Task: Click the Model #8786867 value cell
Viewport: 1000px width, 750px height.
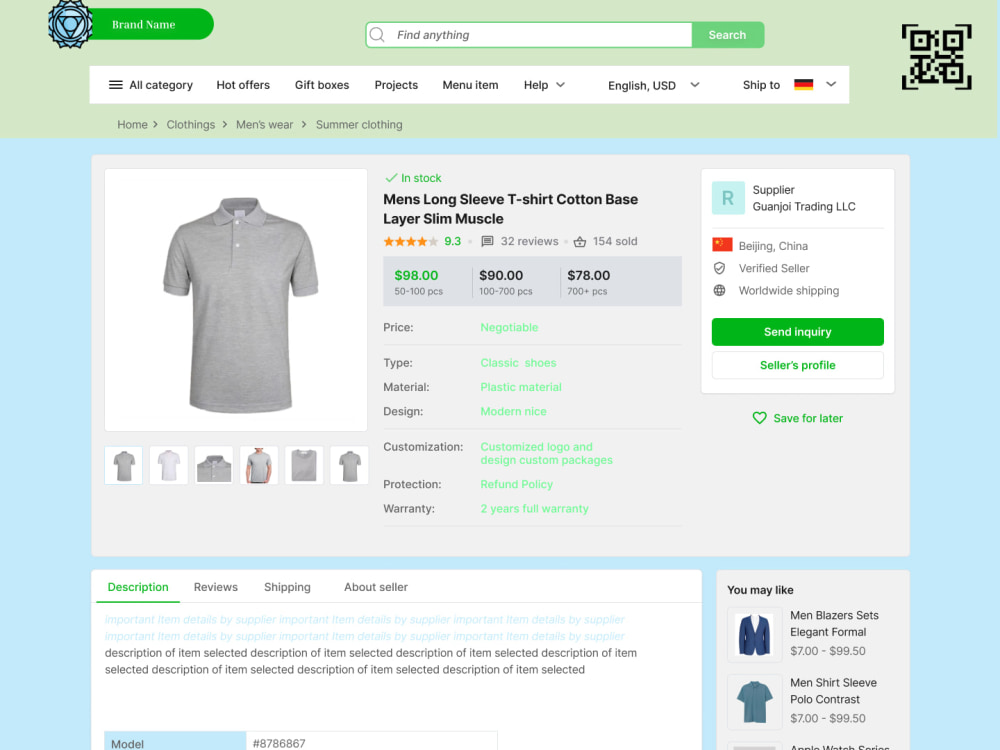Action: tap(371, 742)
